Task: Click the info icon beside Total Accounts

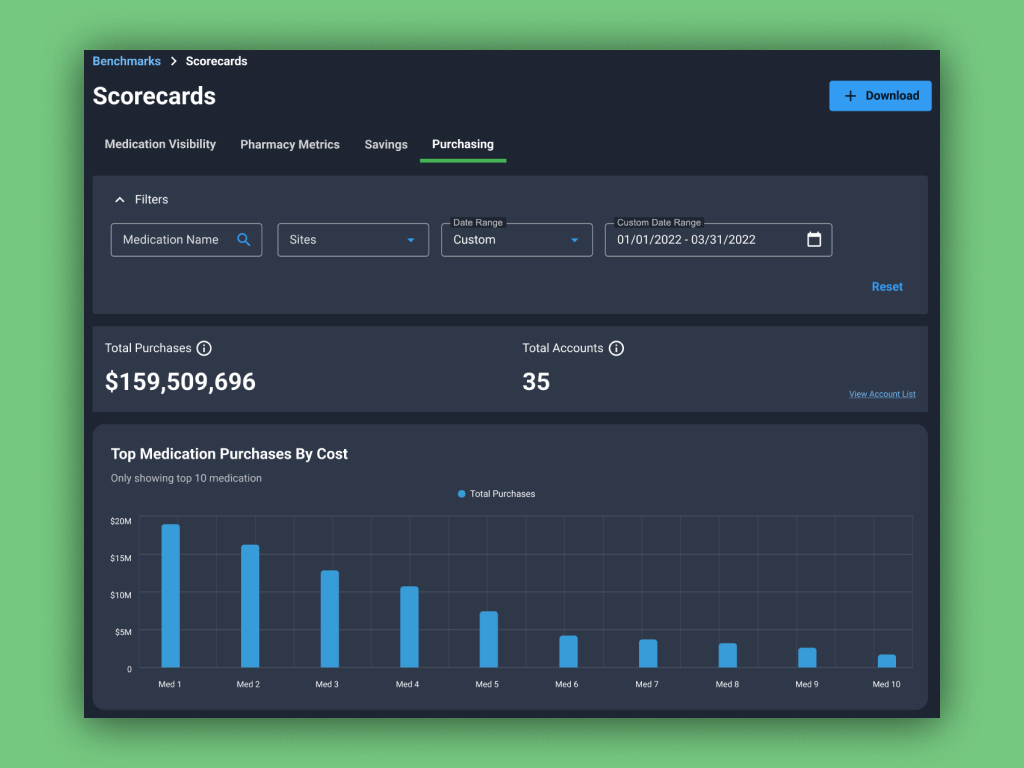Action: (616, 348)
